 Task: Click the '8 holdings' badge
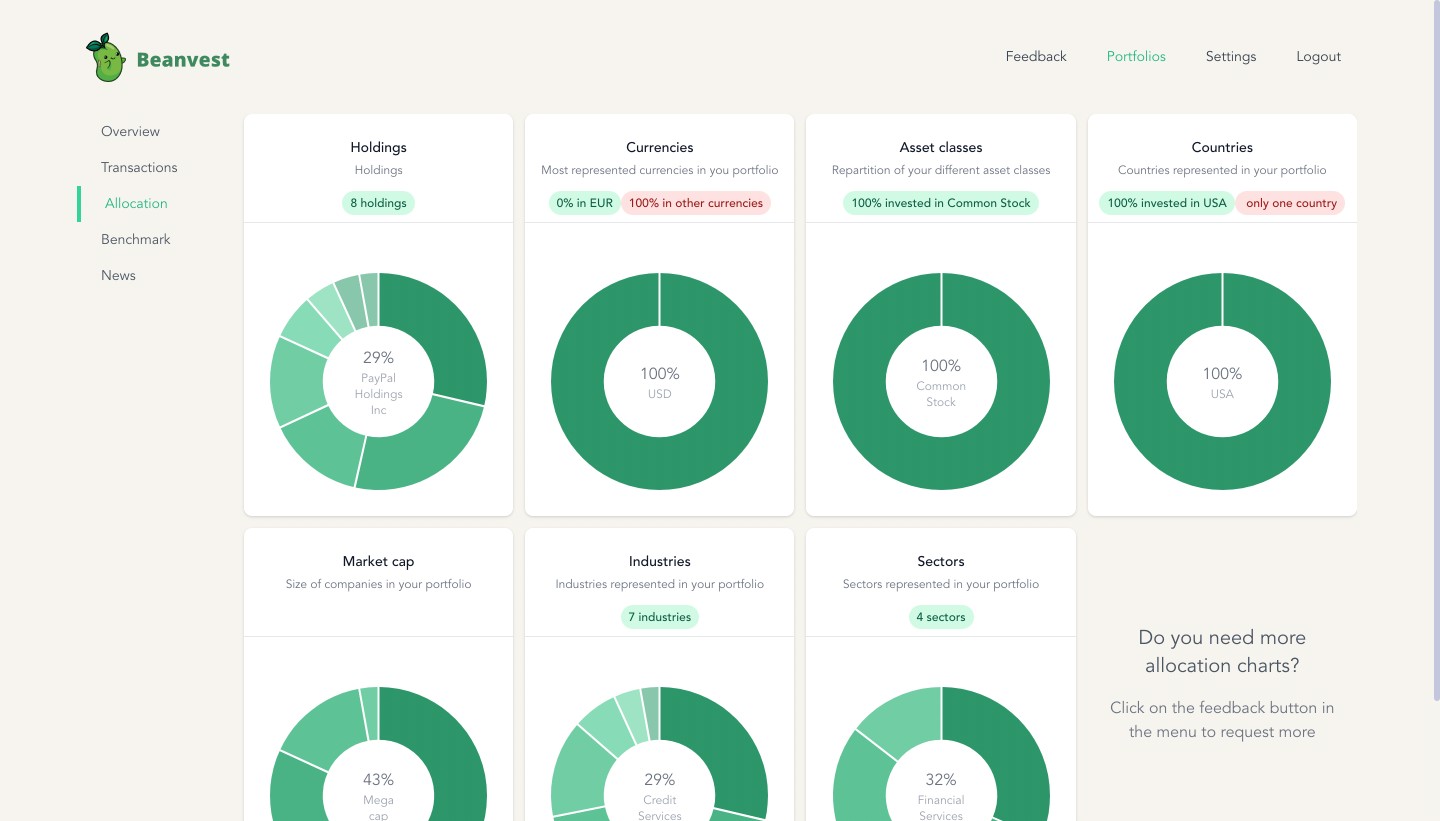378,203
